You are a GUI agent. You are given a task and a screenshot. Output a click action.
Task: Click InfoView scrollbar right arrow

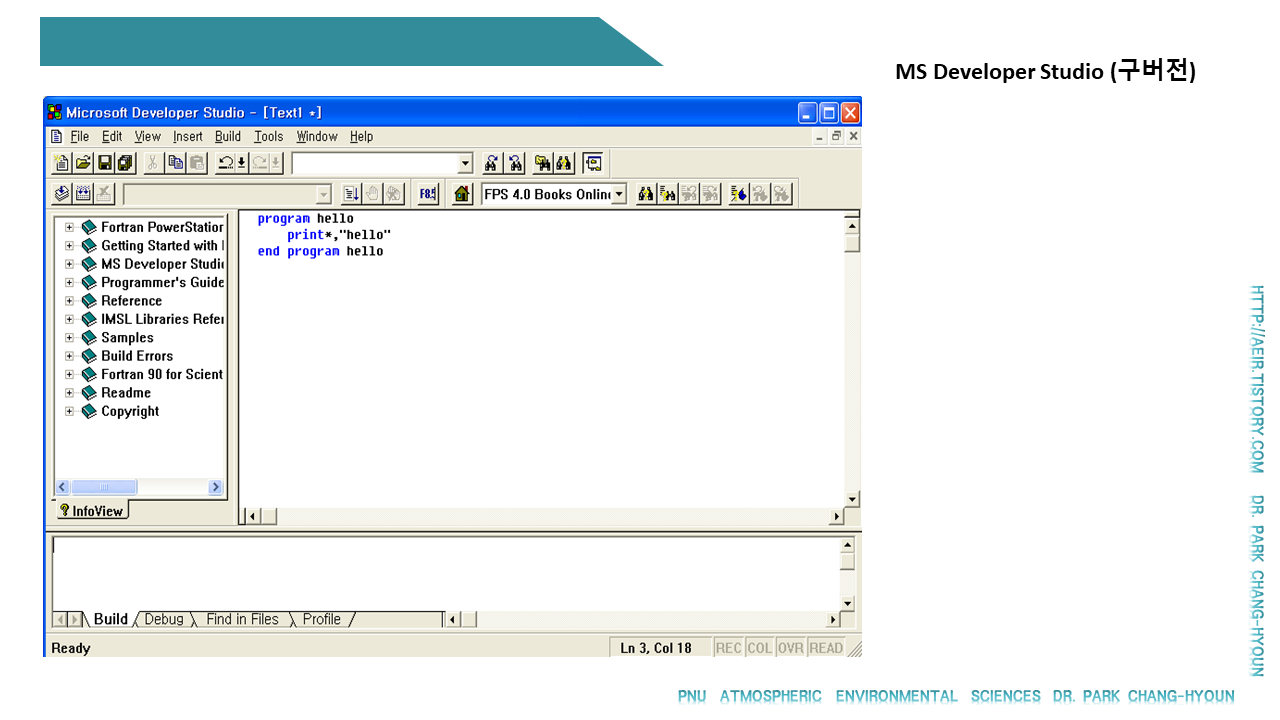coord(216,487)
